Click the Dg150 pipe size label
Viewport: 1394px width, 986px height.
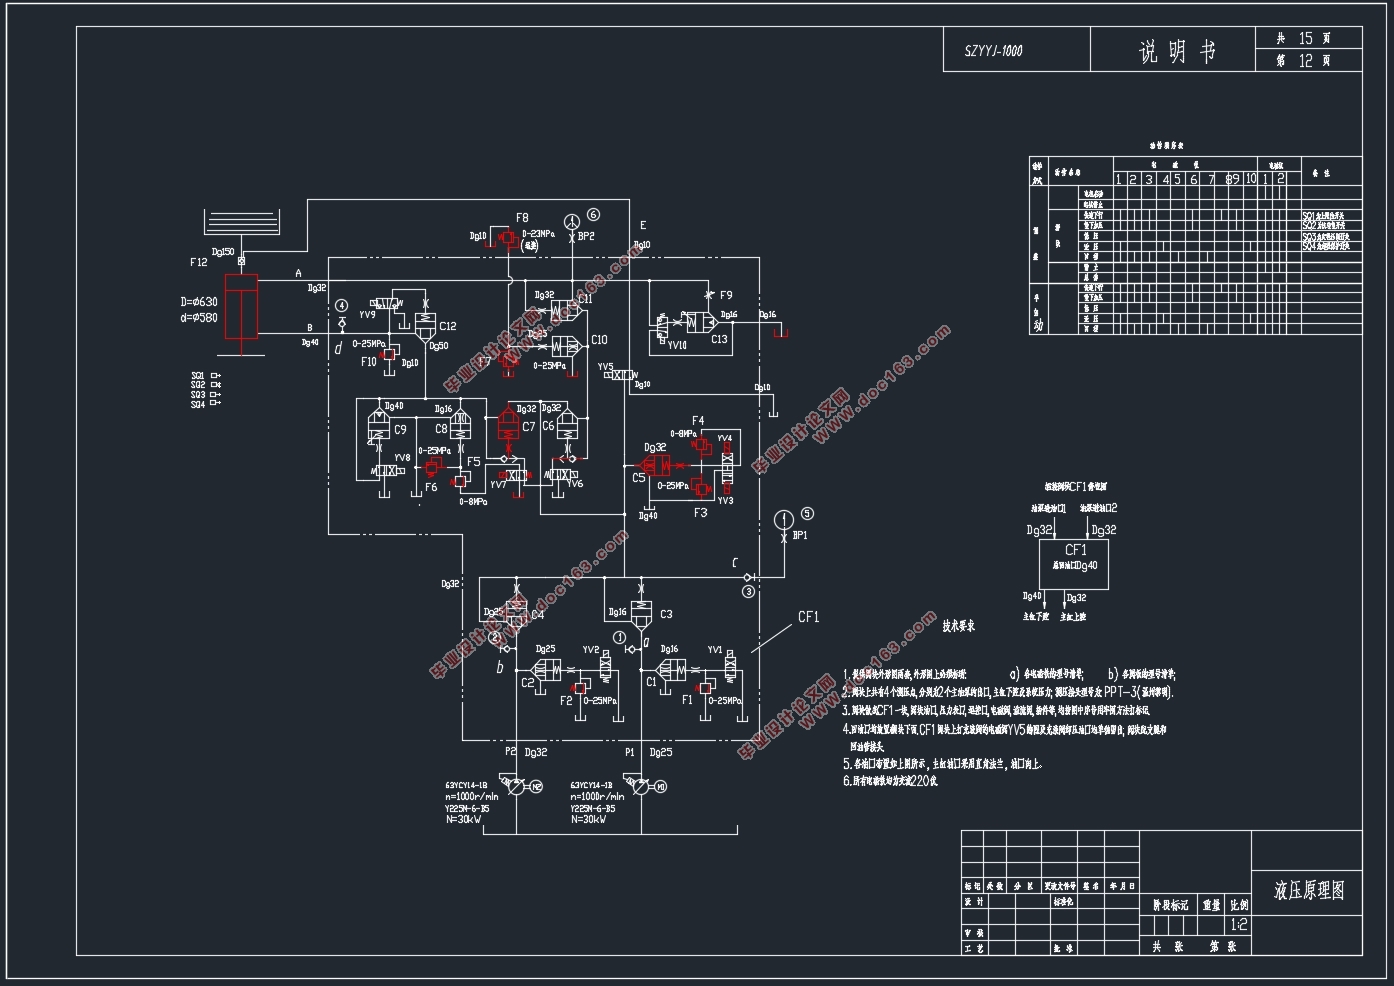point(223,253)
